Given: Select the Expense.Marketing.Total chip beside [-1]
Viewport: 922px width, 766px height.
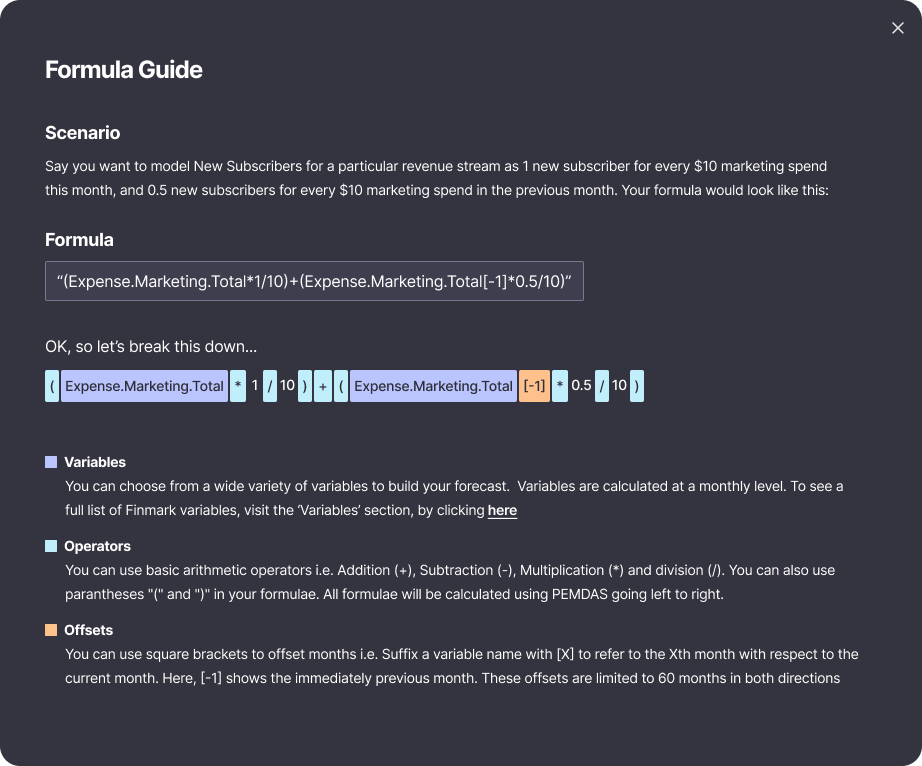Looking at the screenshot, I should [x=433, y=386].
